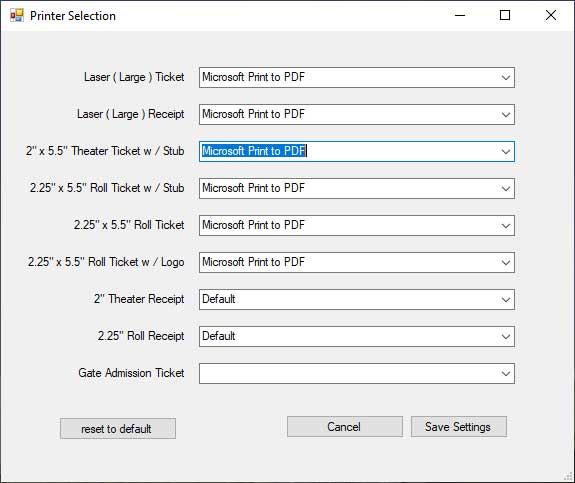Click inside the highlighted Theater Ticket printer text field

[348, 151]
